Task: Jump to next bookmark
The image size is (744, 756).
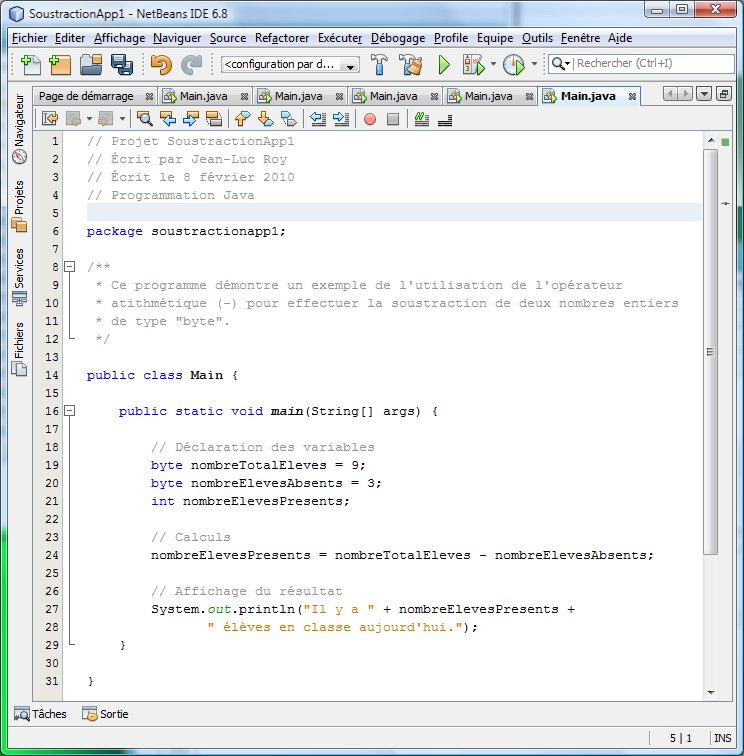Action: pyautogui.click(x=266, y=119)
